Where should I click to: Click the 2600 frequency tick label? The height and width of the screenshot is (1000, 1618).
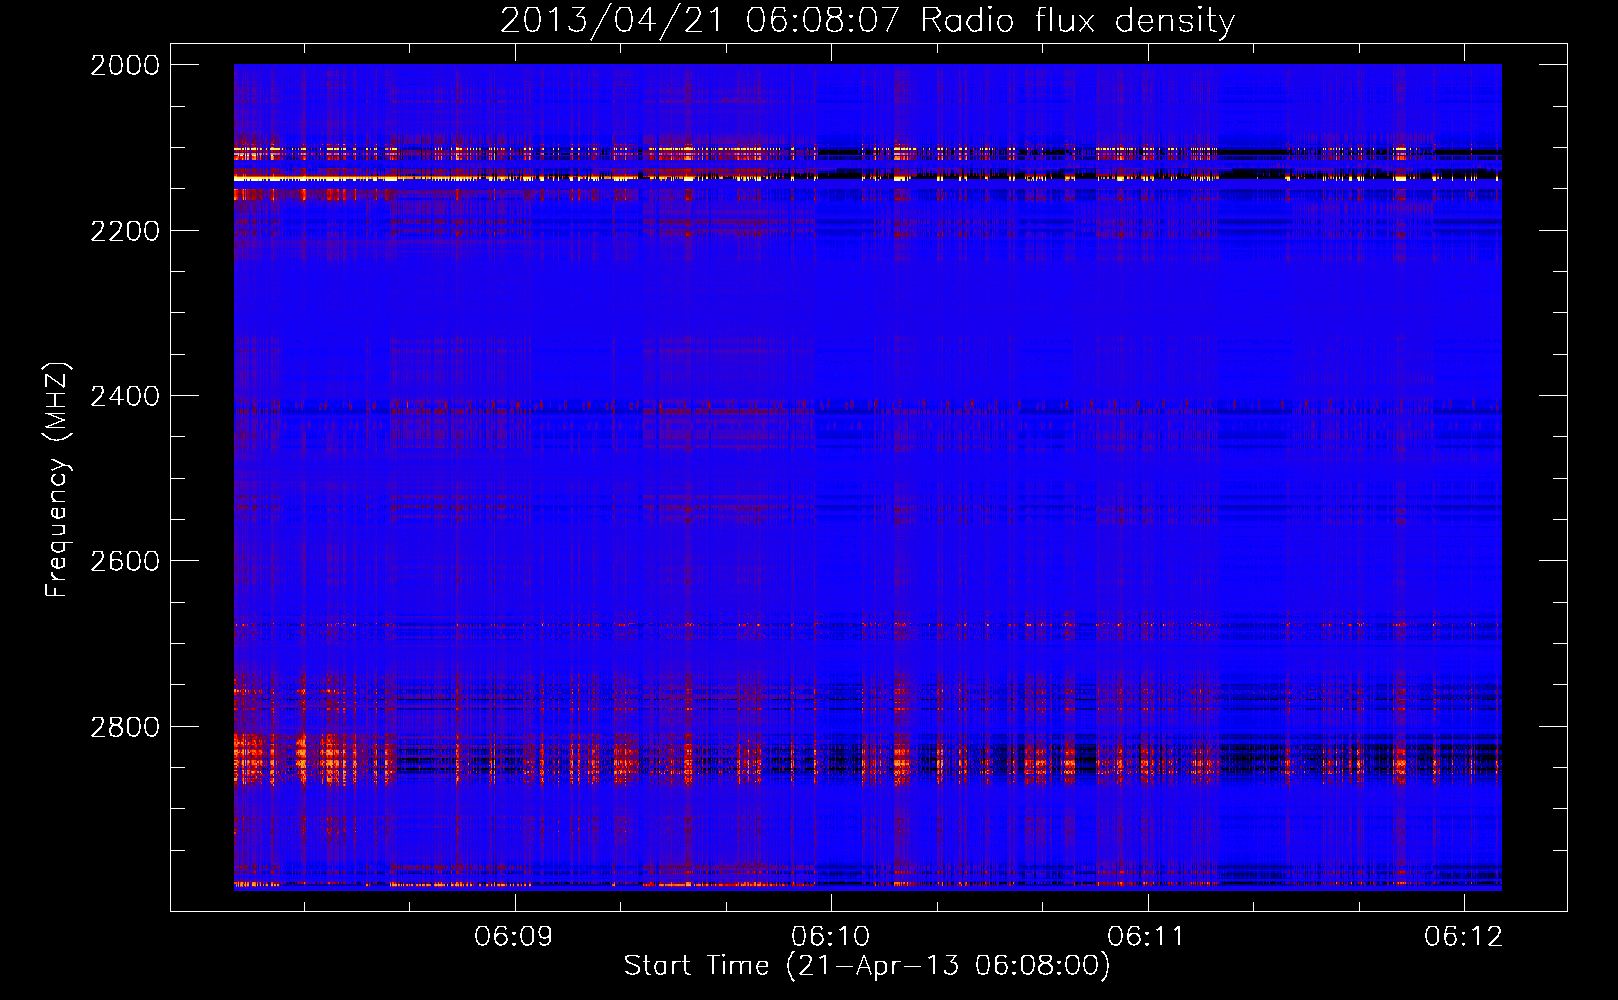125,561
